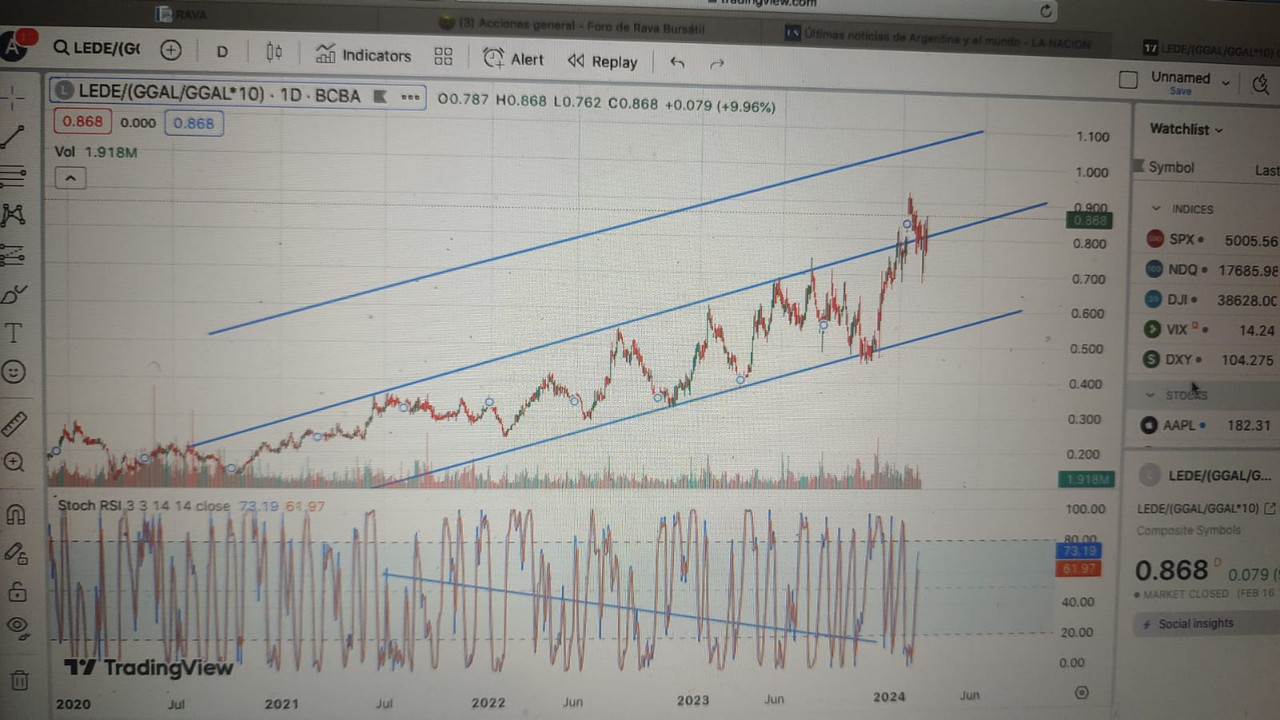The height and width of the screenshot is (720, 1280).
Task: Collapse the STOCKS watchlist section
Action: [1149, 395]
